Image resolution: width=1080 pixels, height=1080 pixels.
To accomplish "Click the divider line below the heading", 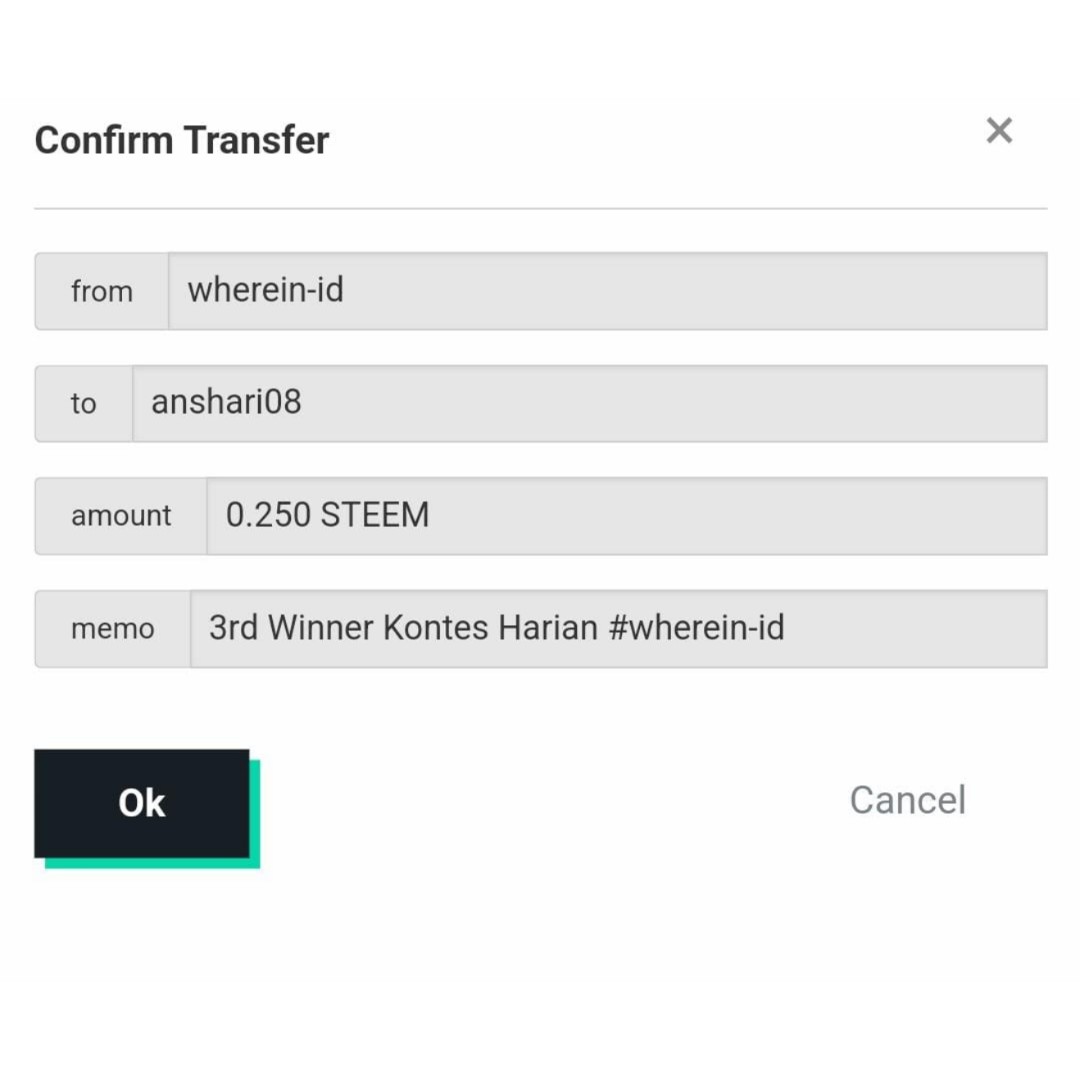I will (540, 208).
